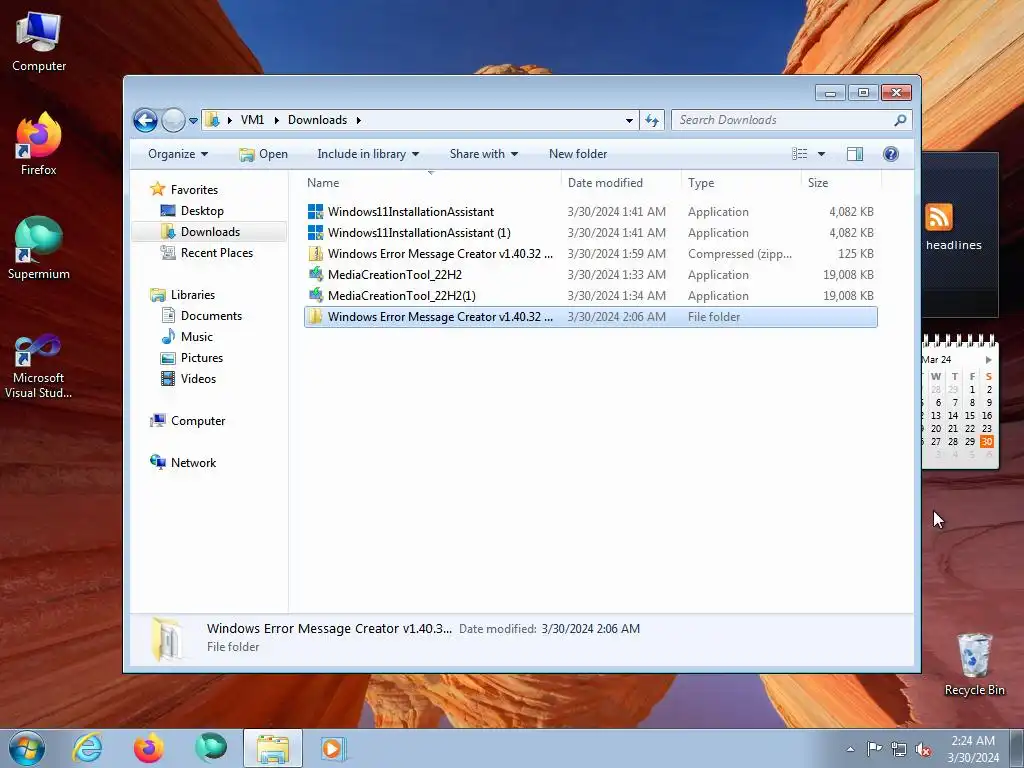Click the selected File folder row icon

tap(315, 317)
